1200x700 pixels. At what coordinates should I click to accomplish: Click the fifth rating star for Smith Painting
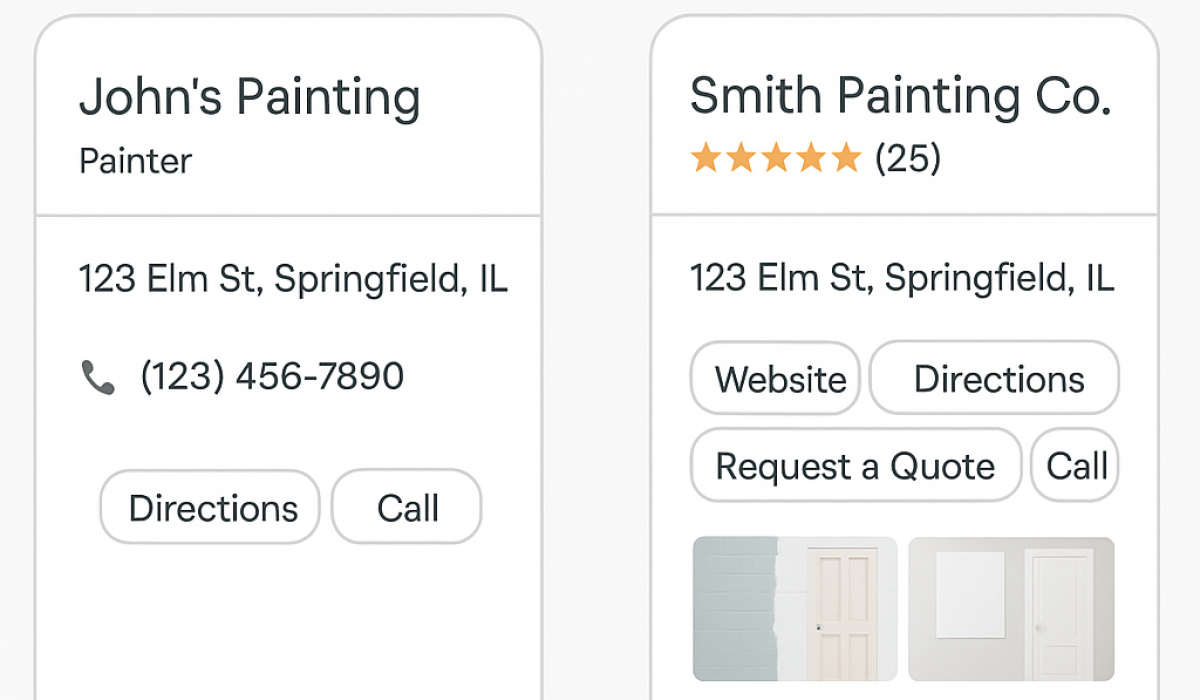tap(846, 158)
